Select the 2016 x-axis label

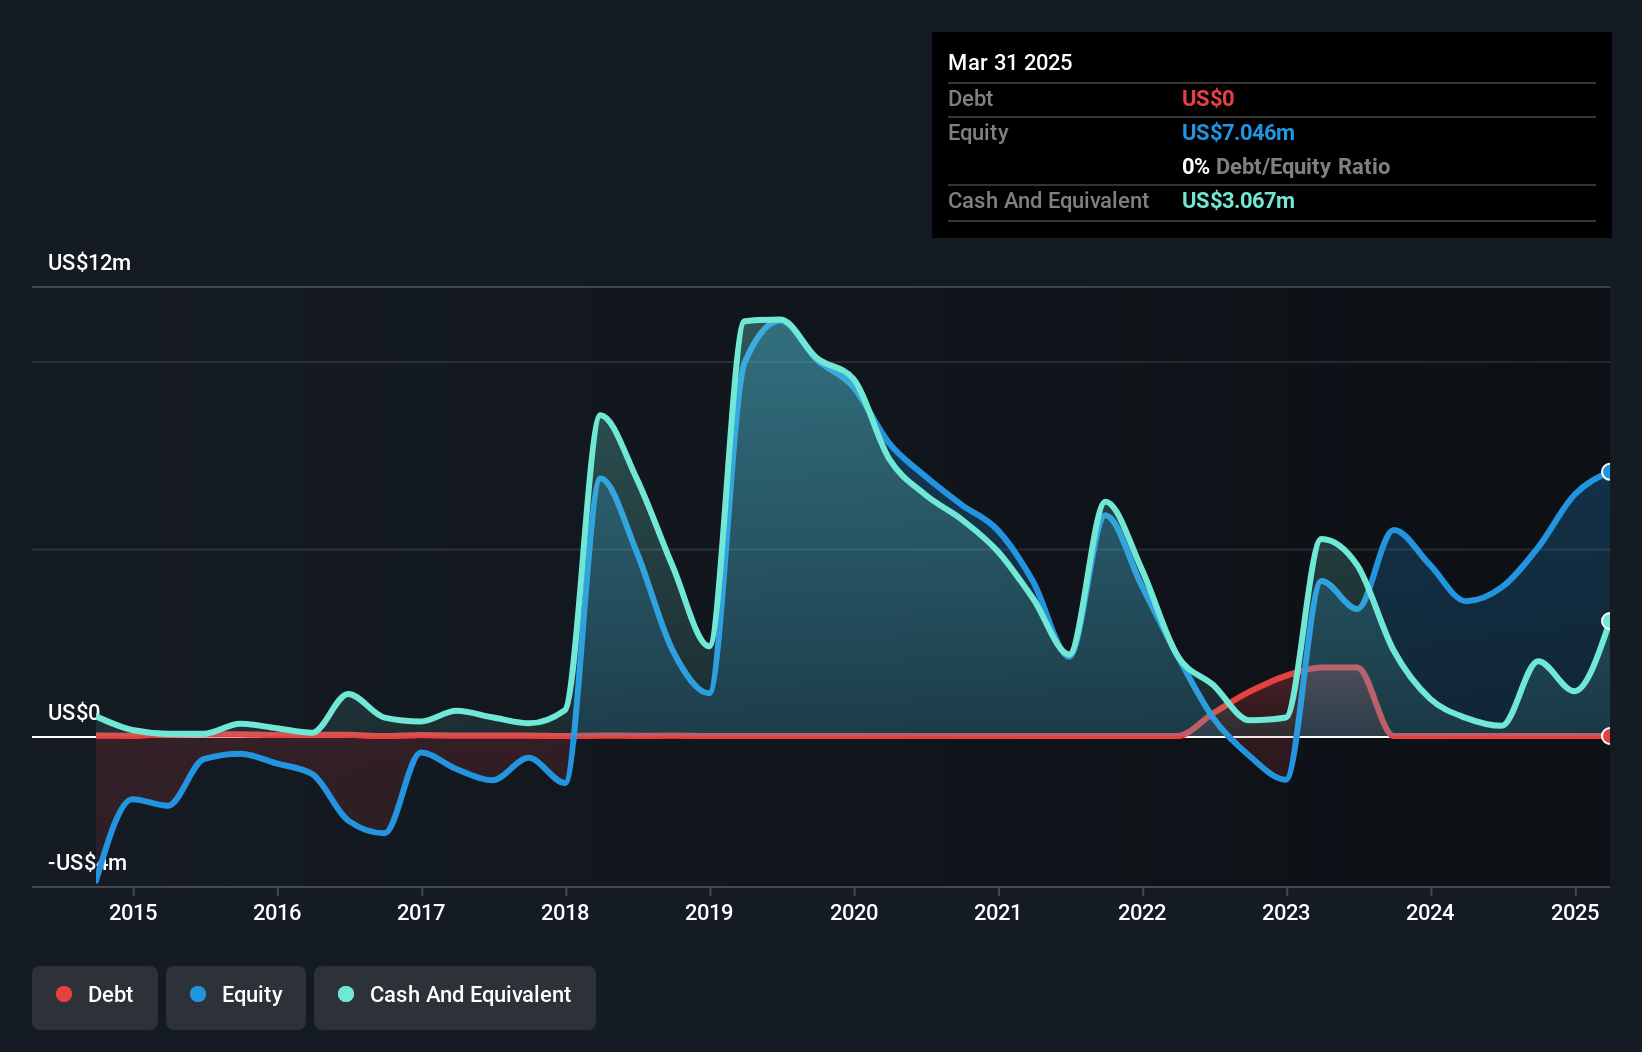click(277, 912)
